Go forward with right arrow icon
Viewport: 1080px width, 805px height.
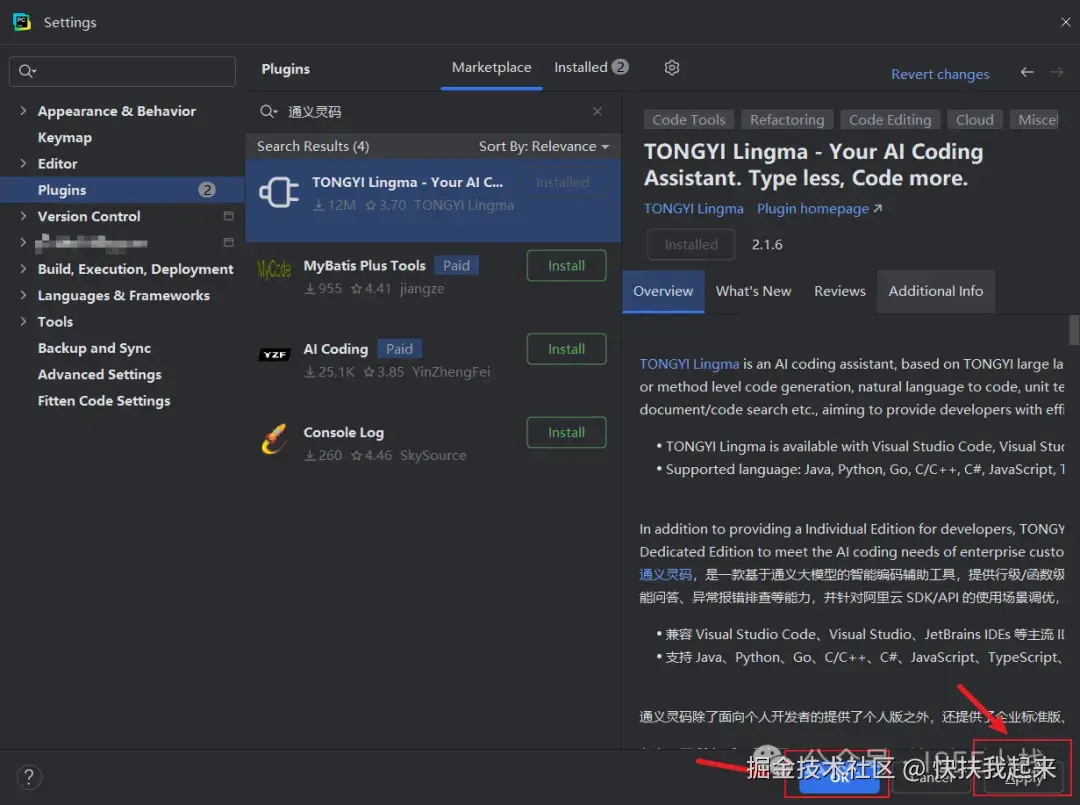[1057, 72]
